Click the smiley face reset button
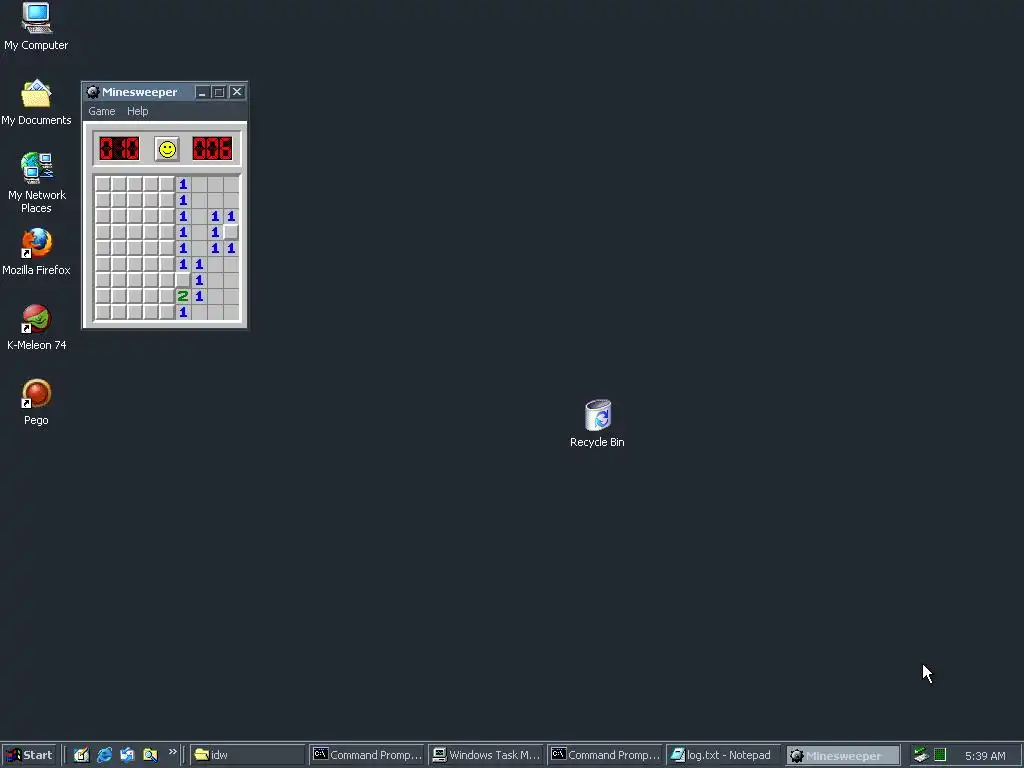1024x768 pixels. tap(167, 149)
